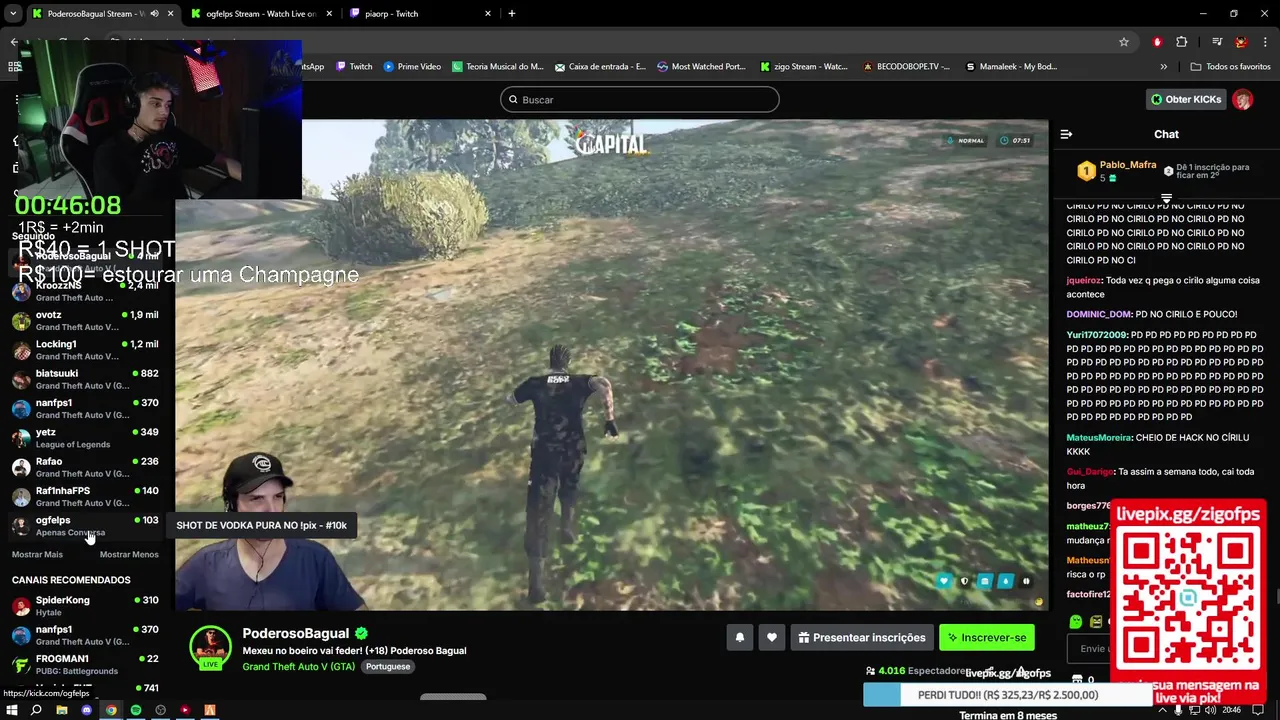Click the PoderosoBagual live avatar
This screenshot has width=1280, height=720.
[210, 647]
